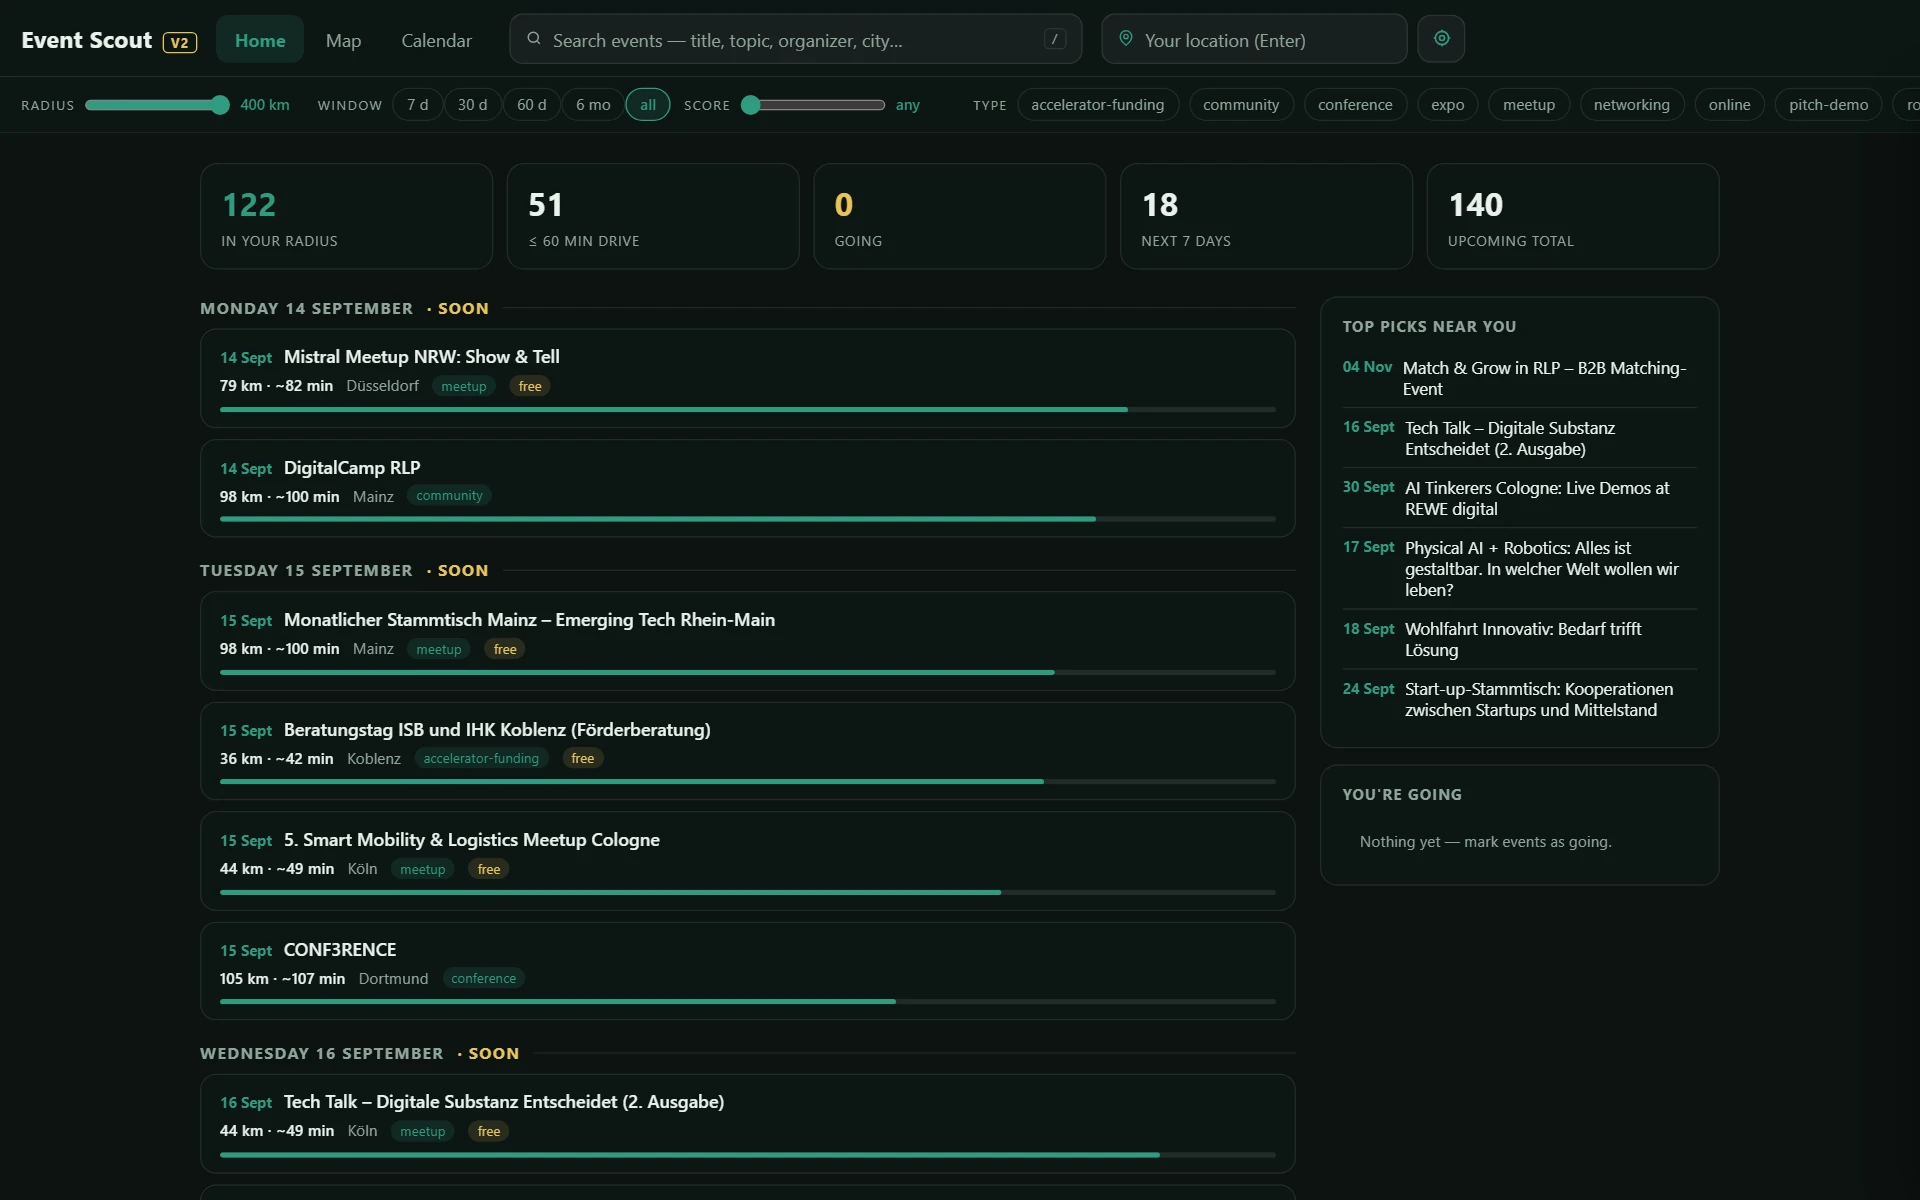This screenshot has height=1200, width=1920.
Task: Open top pick Match & Grow in RLP
Action: coord(1519,378)
